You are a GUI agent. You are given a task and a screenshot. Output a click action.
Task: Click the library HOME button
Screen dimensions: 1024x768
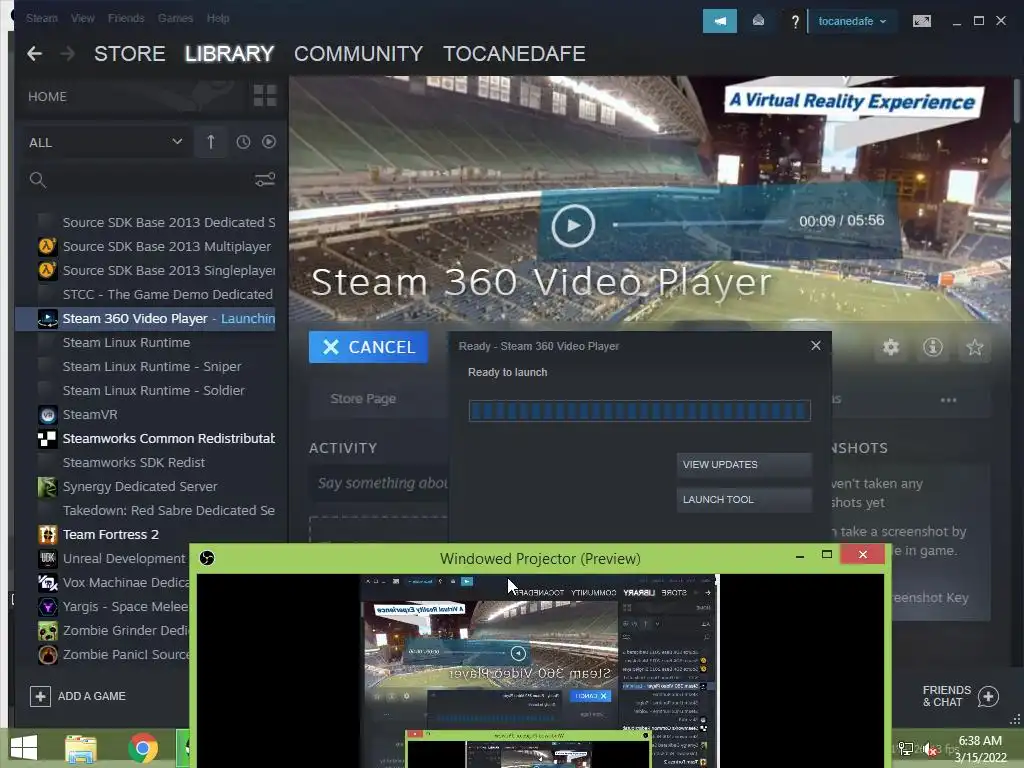pyautogui.click(x=47, y=96)
